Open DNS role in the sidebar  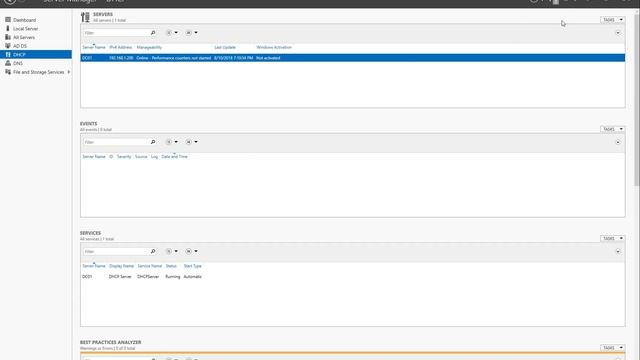click(x=18, y=63)
